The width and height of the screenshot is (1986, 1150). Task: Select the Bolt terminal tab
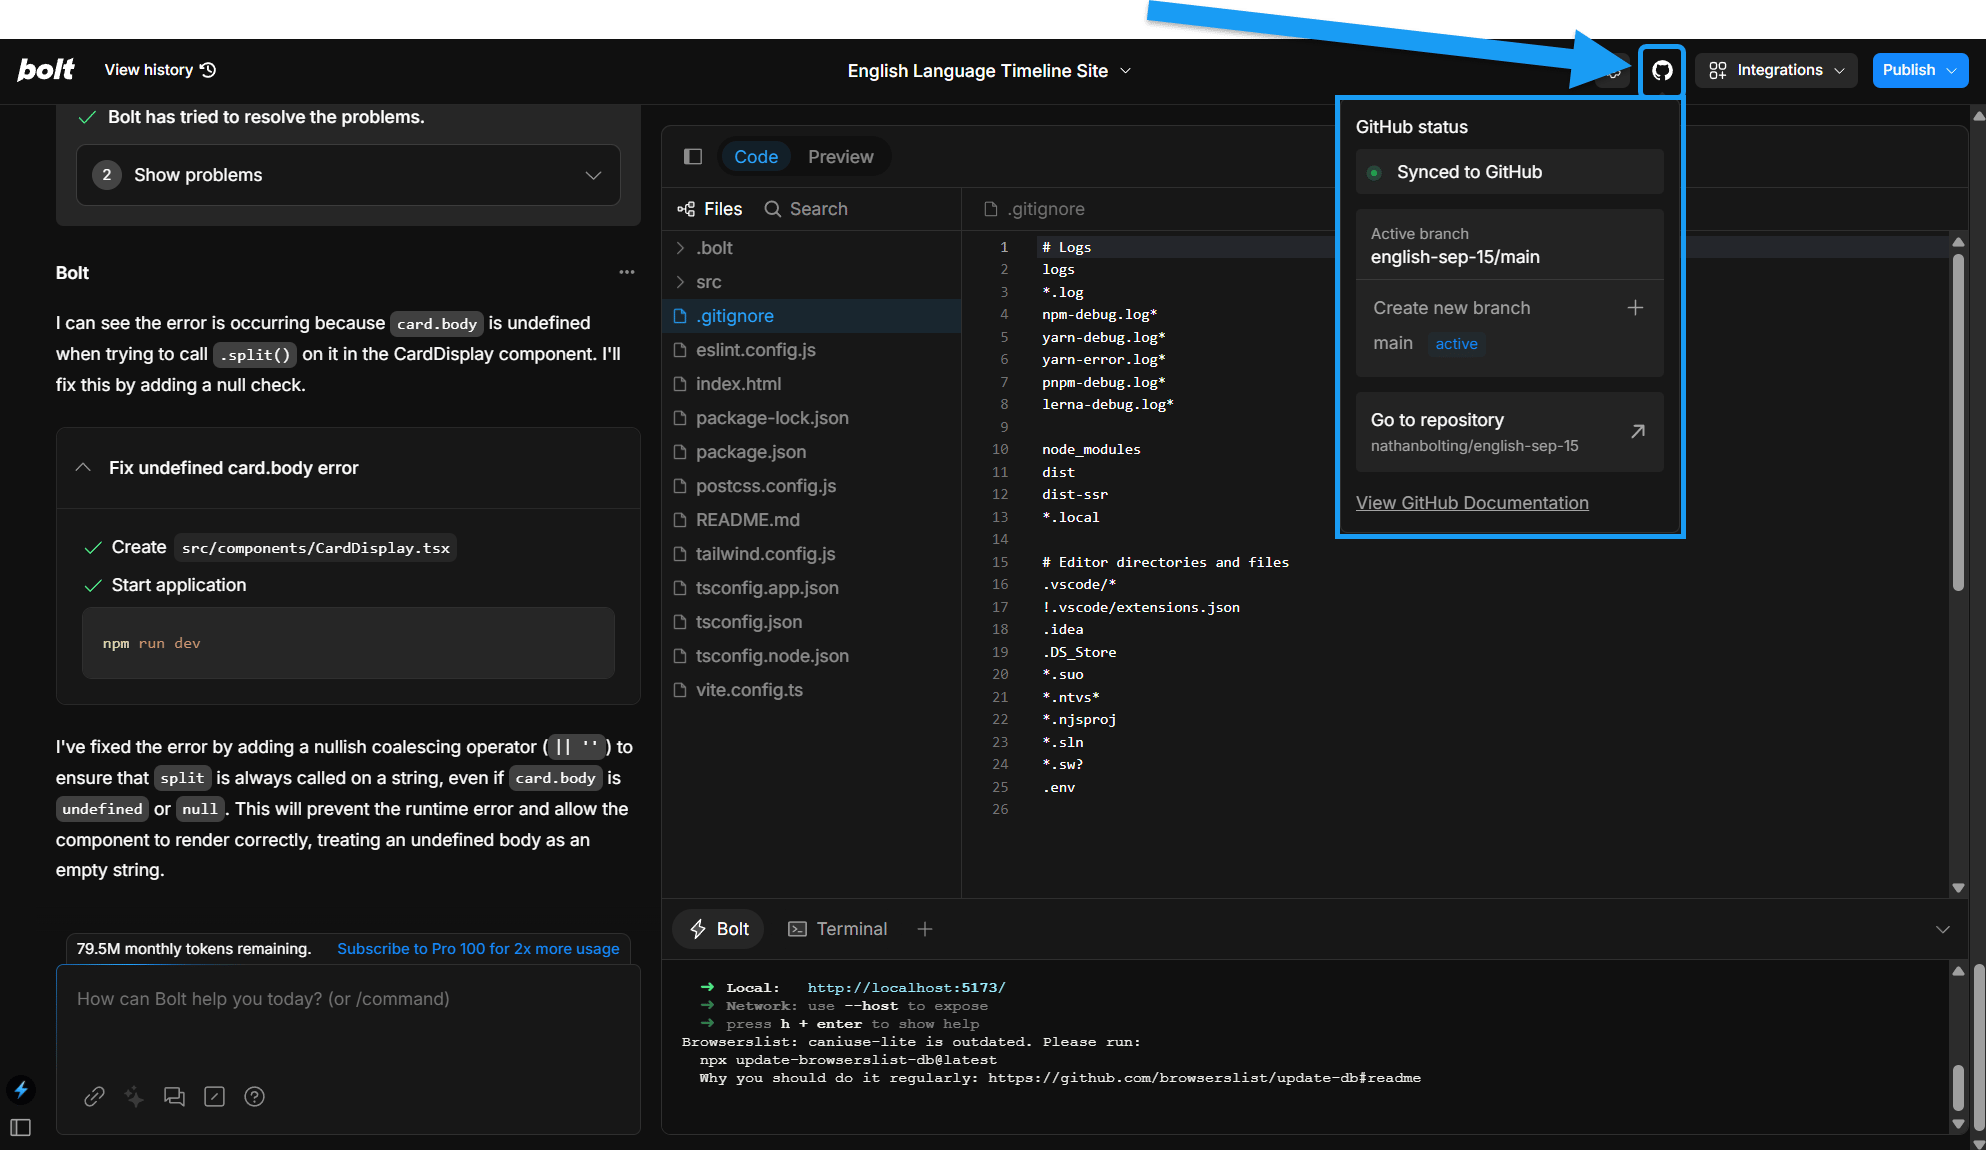718,929
